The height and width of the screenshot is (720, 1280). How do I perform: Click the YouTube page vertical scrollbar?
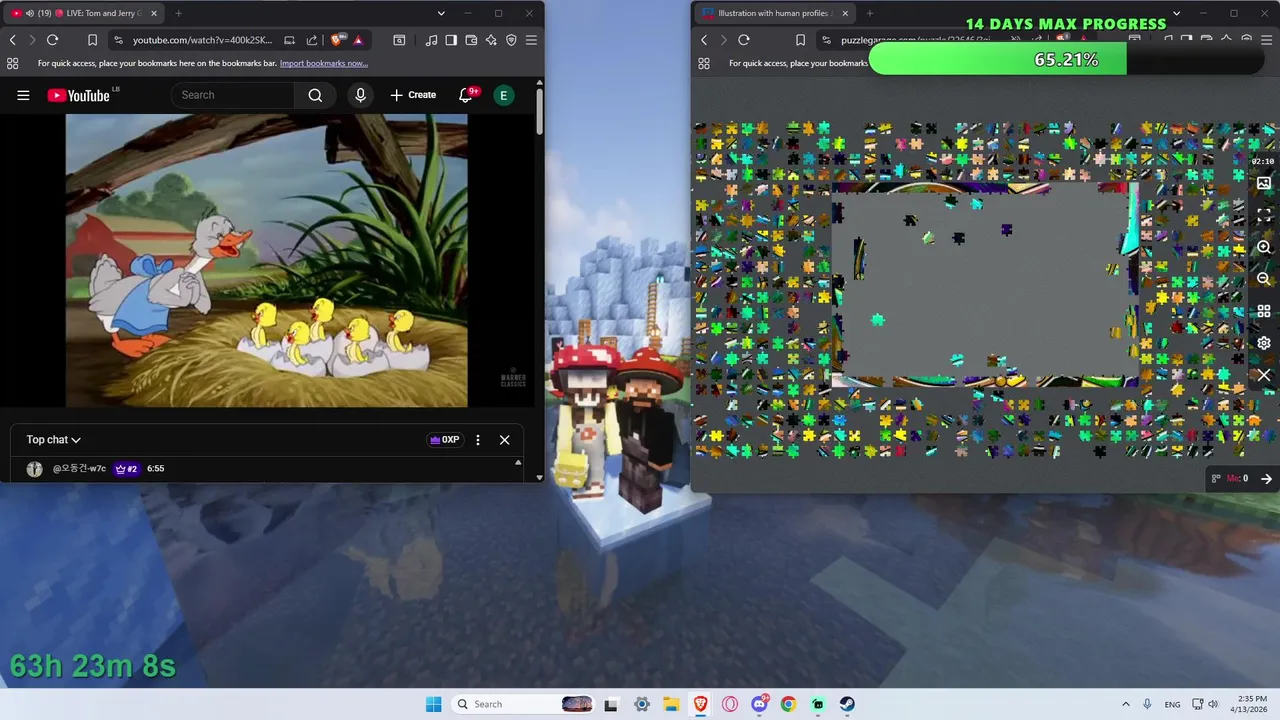540,112
